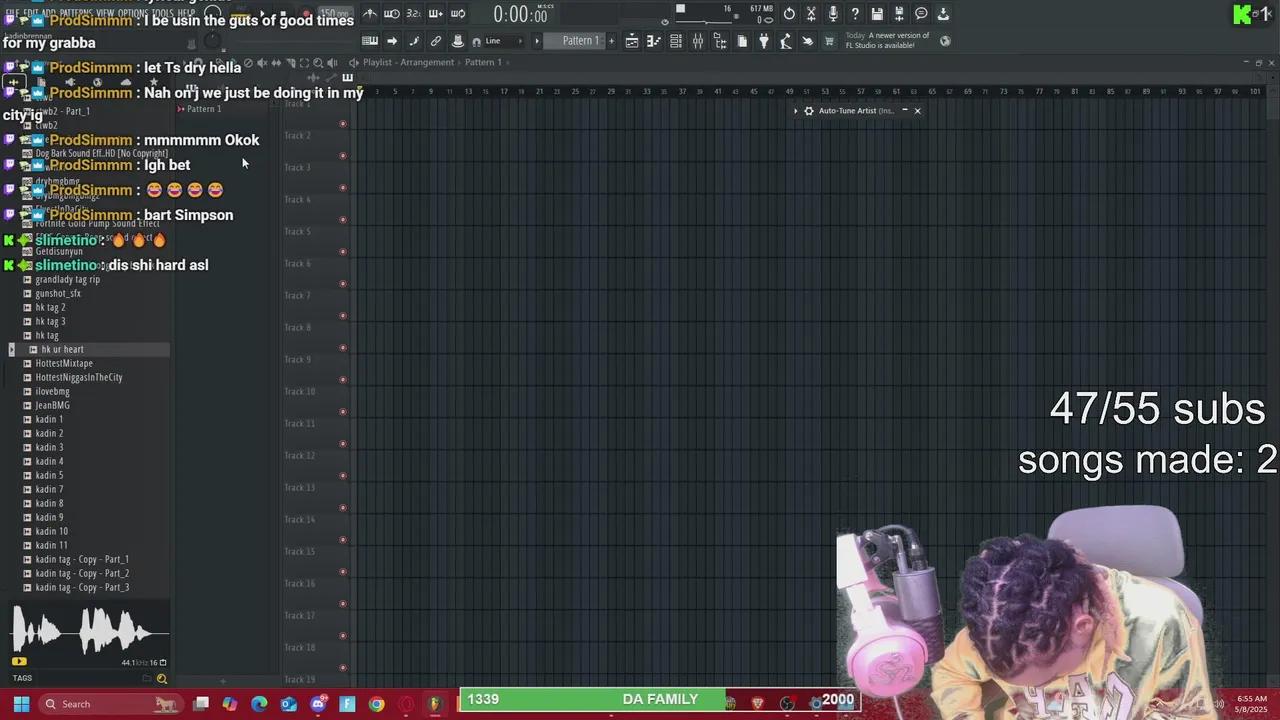Expand the hk ur heart browser item
The height and width of the screenshot is (720, 1280).
click(x=12, y=349)
